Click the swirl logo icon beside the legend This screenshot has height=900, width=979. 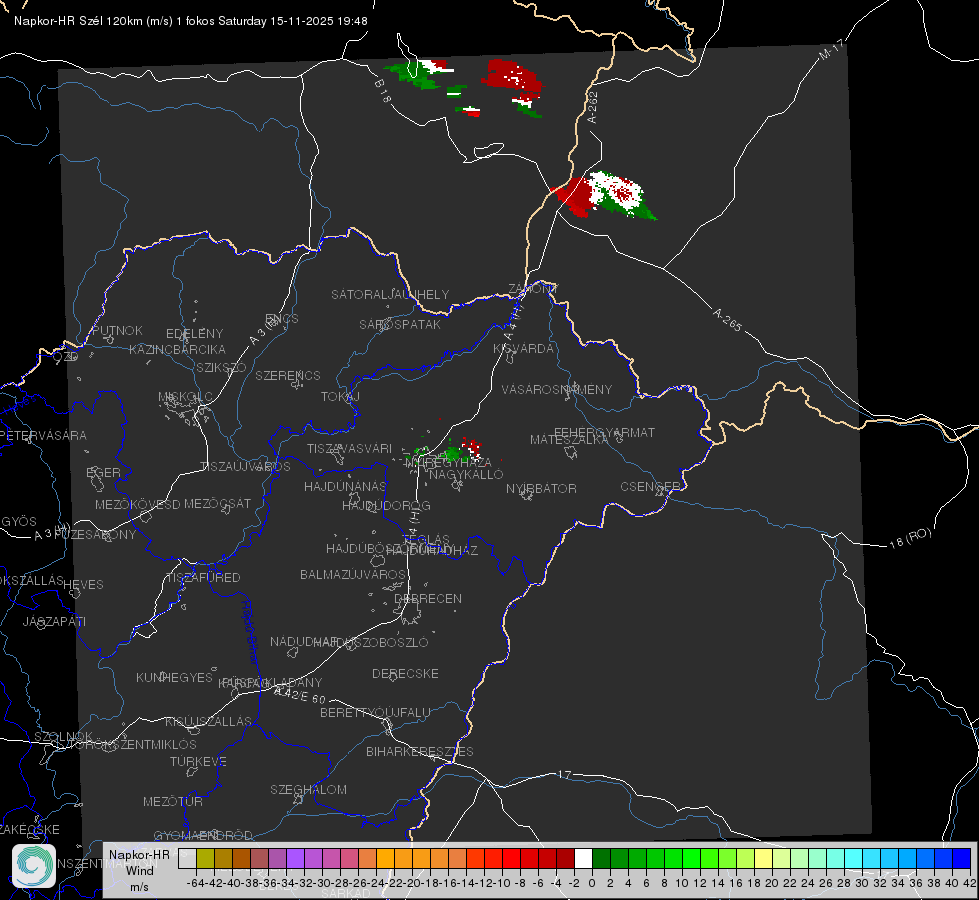click(x=34, y=866)
